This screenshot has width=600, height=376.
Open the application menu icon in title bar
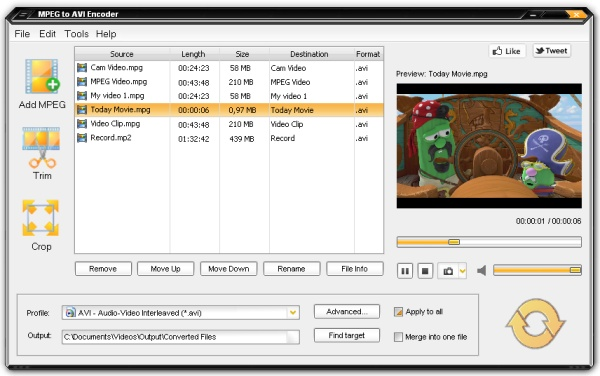click(x=23, y=15)
